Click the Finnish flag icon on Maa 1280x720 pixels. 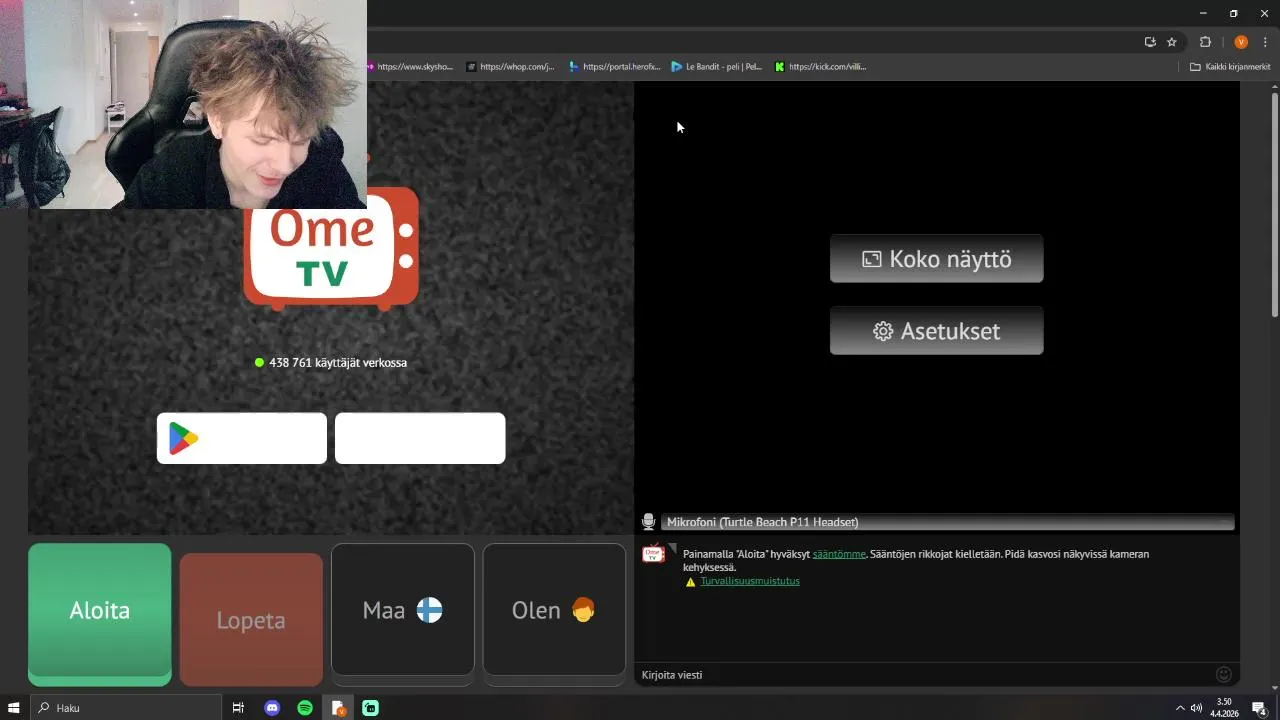429,610
